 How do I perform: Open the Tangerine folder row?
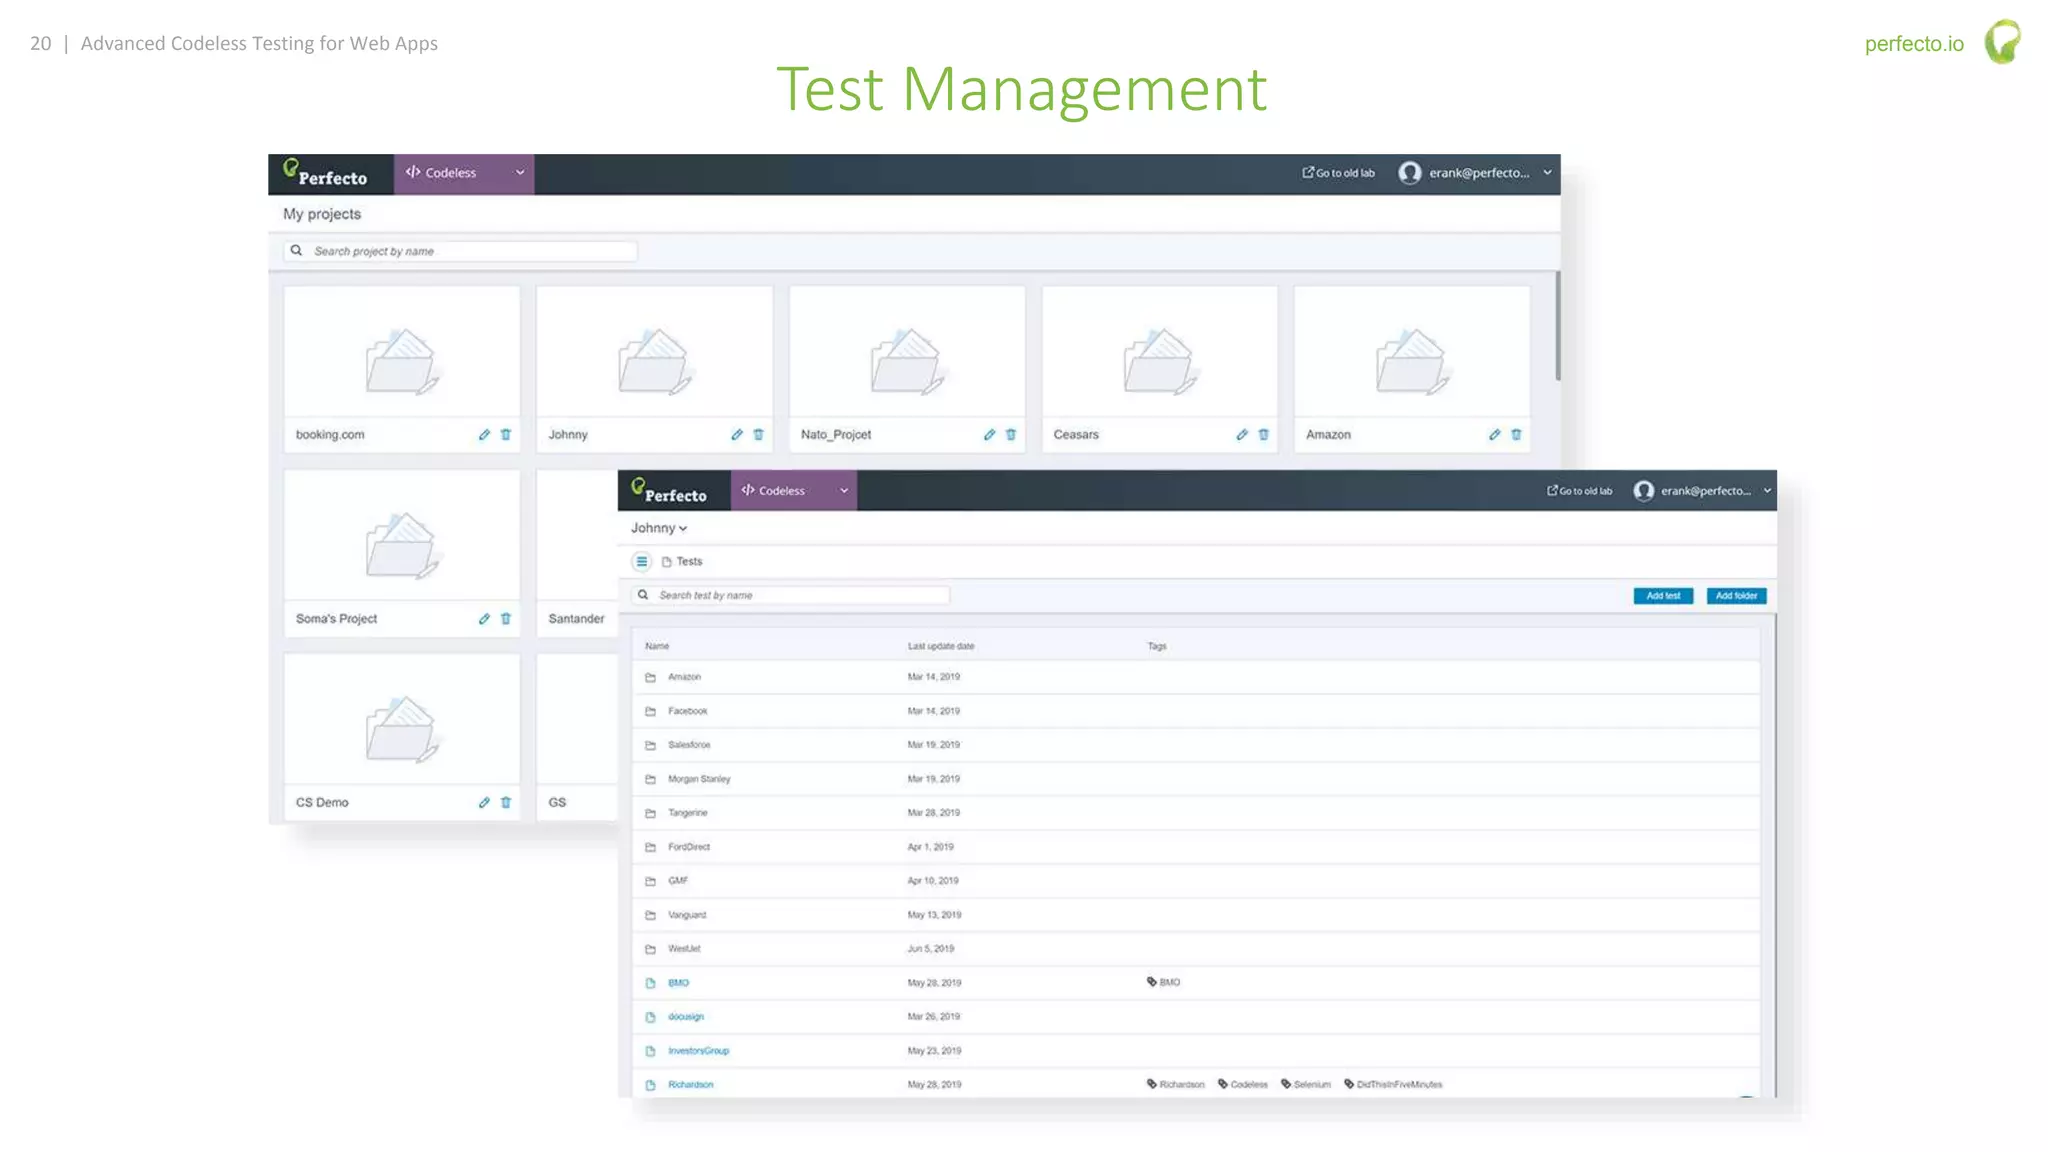point(1196,813)
